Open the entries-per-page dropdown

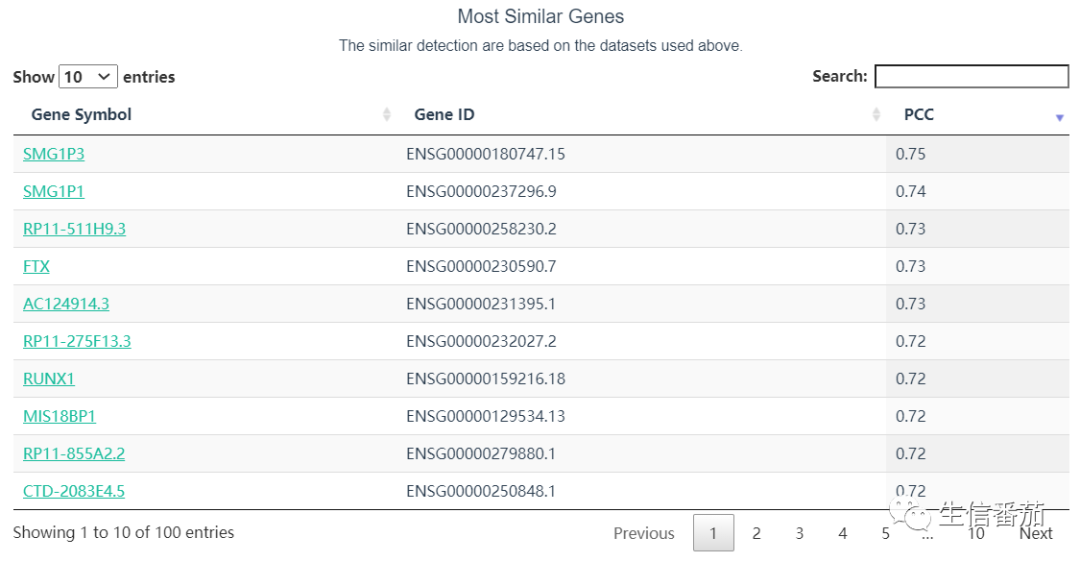coord(88,77)
